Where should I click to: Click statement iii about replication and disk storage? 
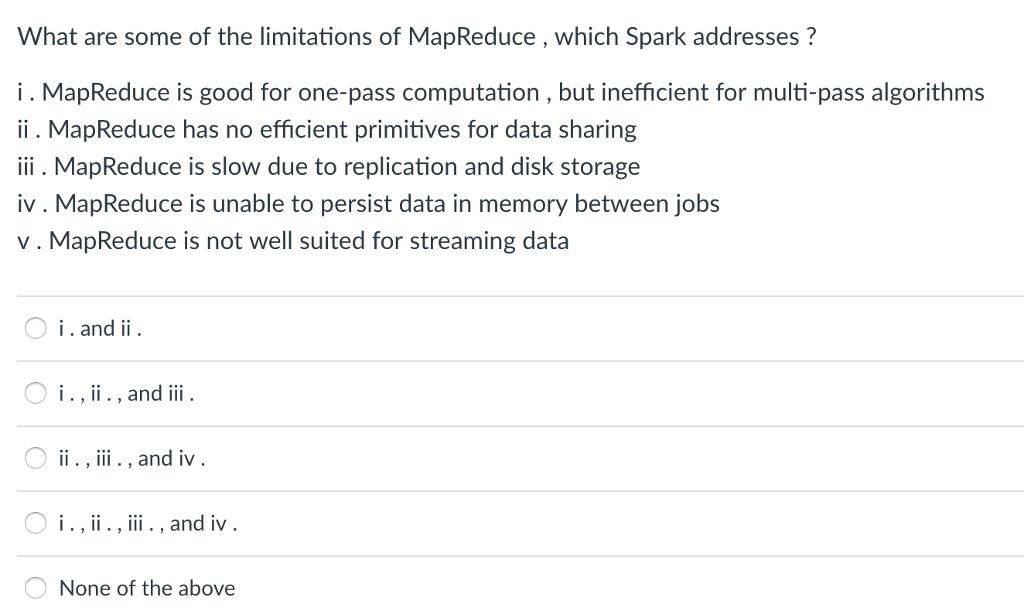click(x=329, y=166)
